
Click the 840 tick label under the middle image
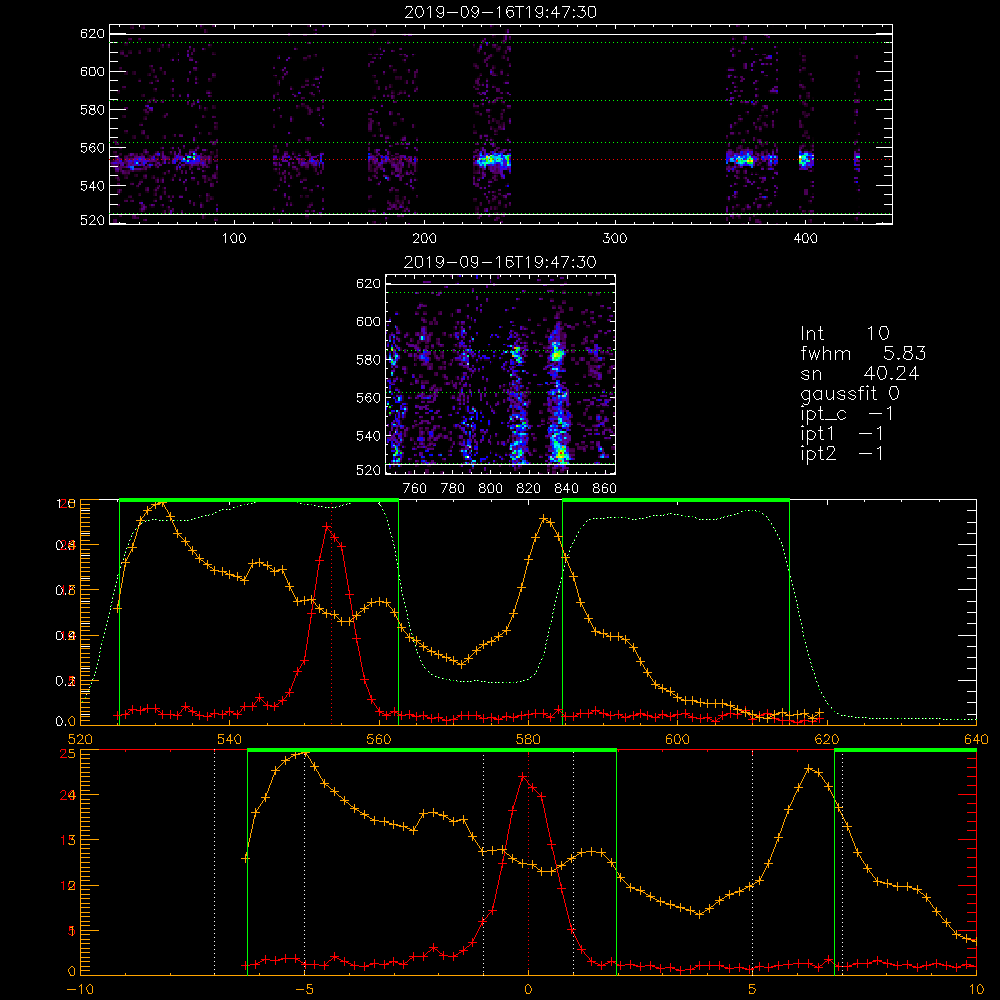566,489
